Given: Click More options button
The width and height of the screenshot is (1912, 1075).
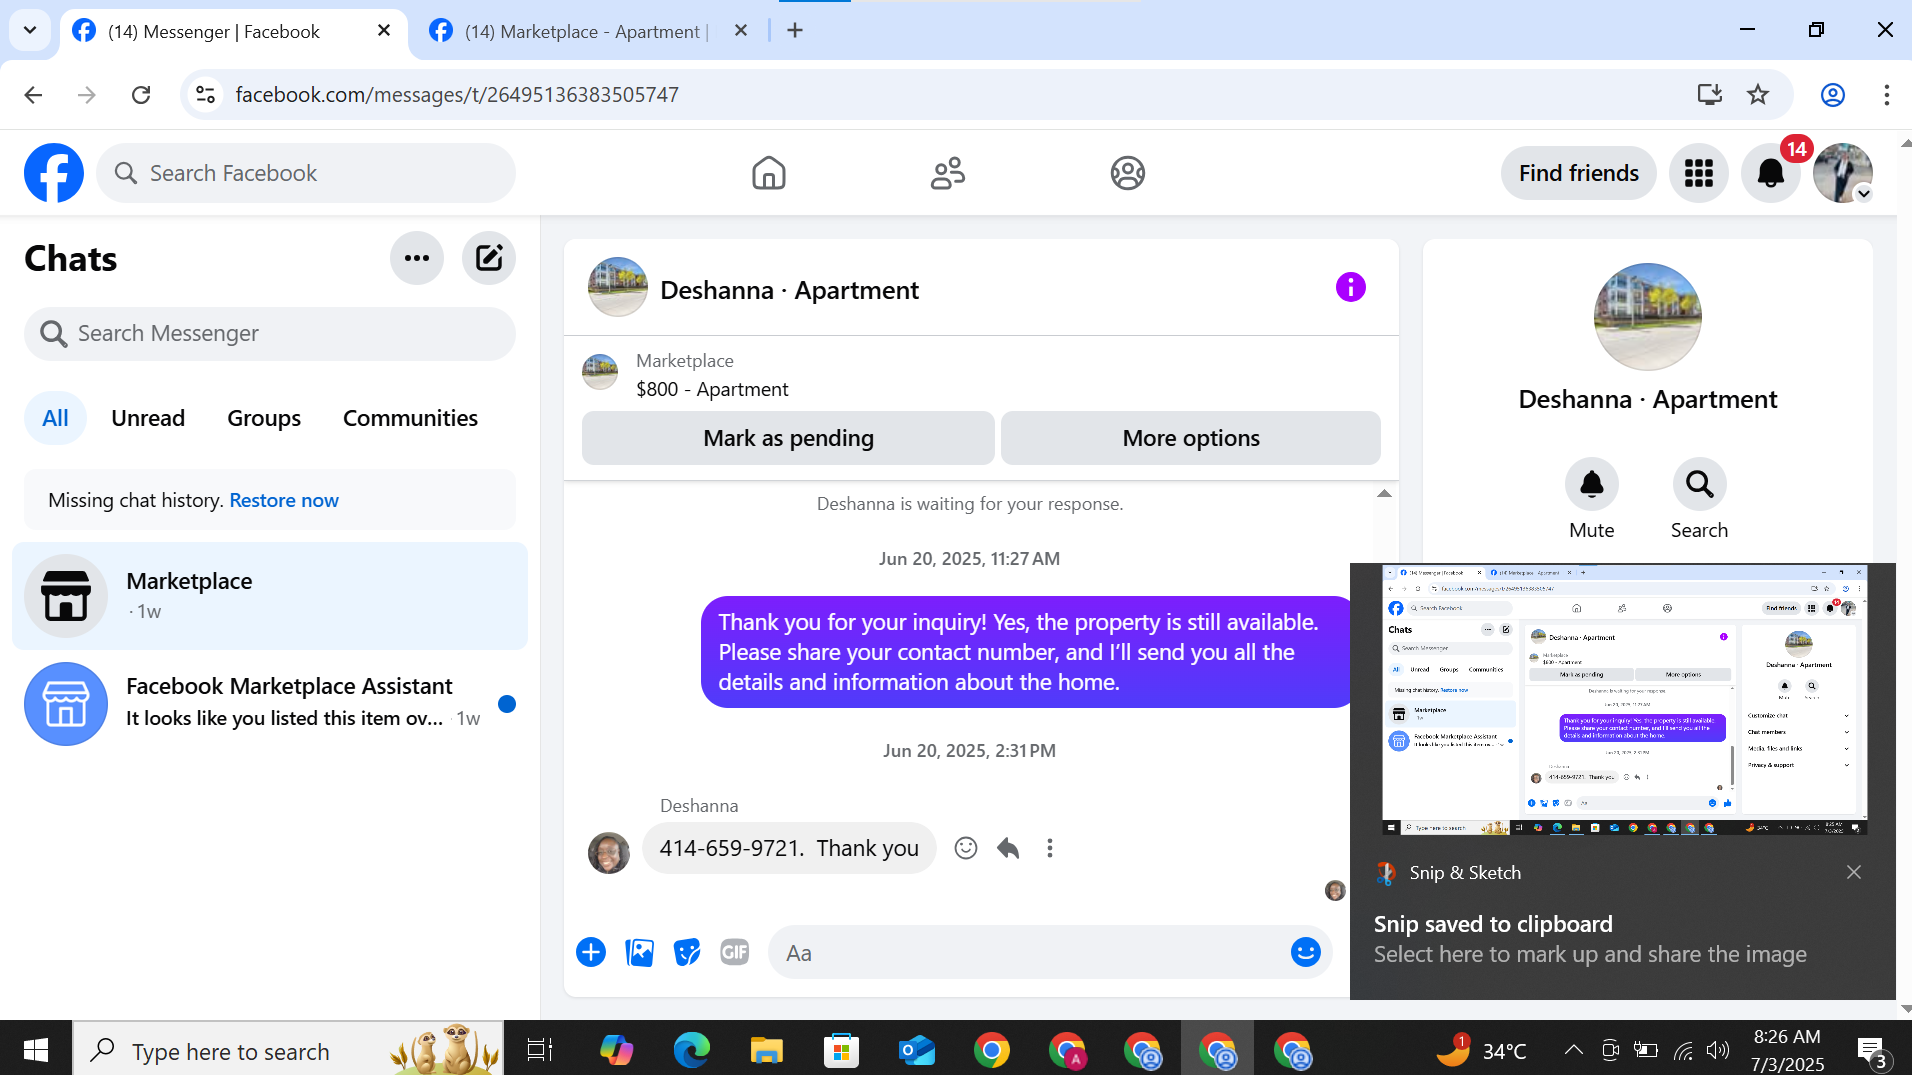Looking at the screenshot, I should (1191, 438).
